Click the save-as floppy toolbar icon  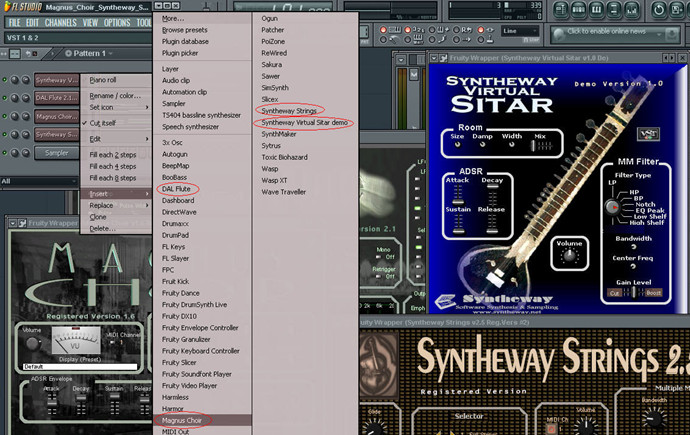pyautogui.click(x=677, y=10)
